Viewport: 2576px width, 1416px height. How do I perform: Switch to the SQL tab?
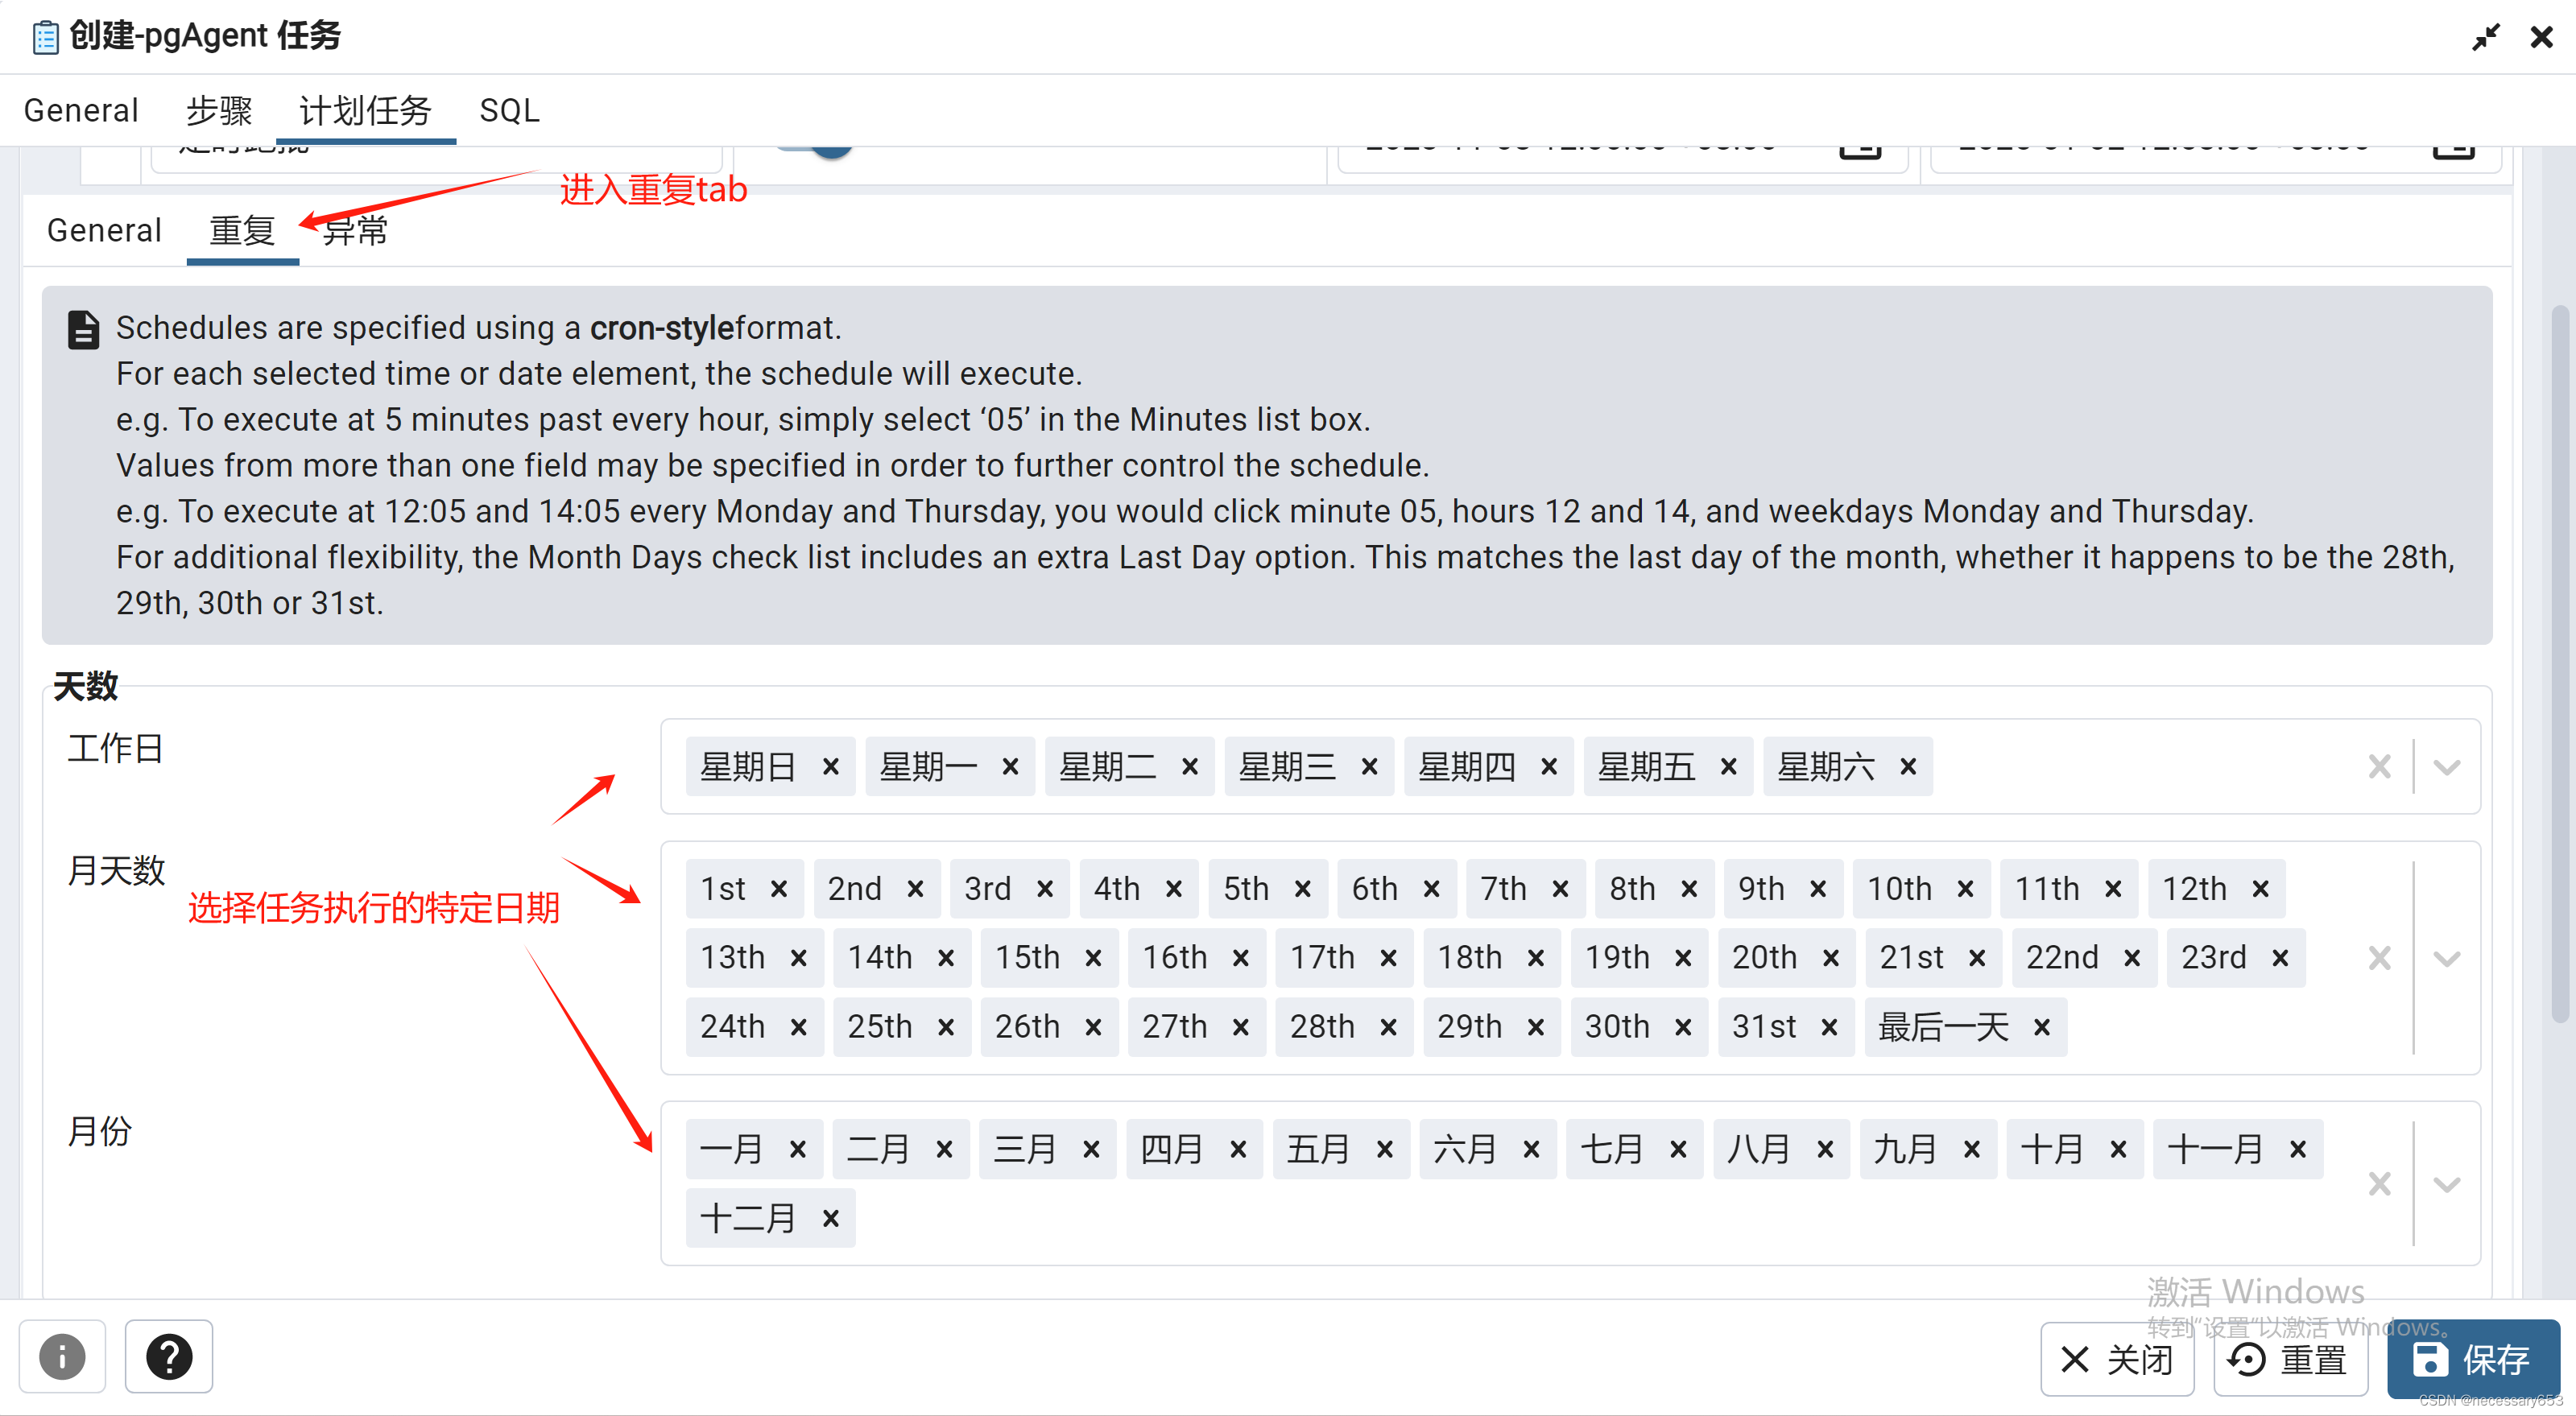[509, 110]
